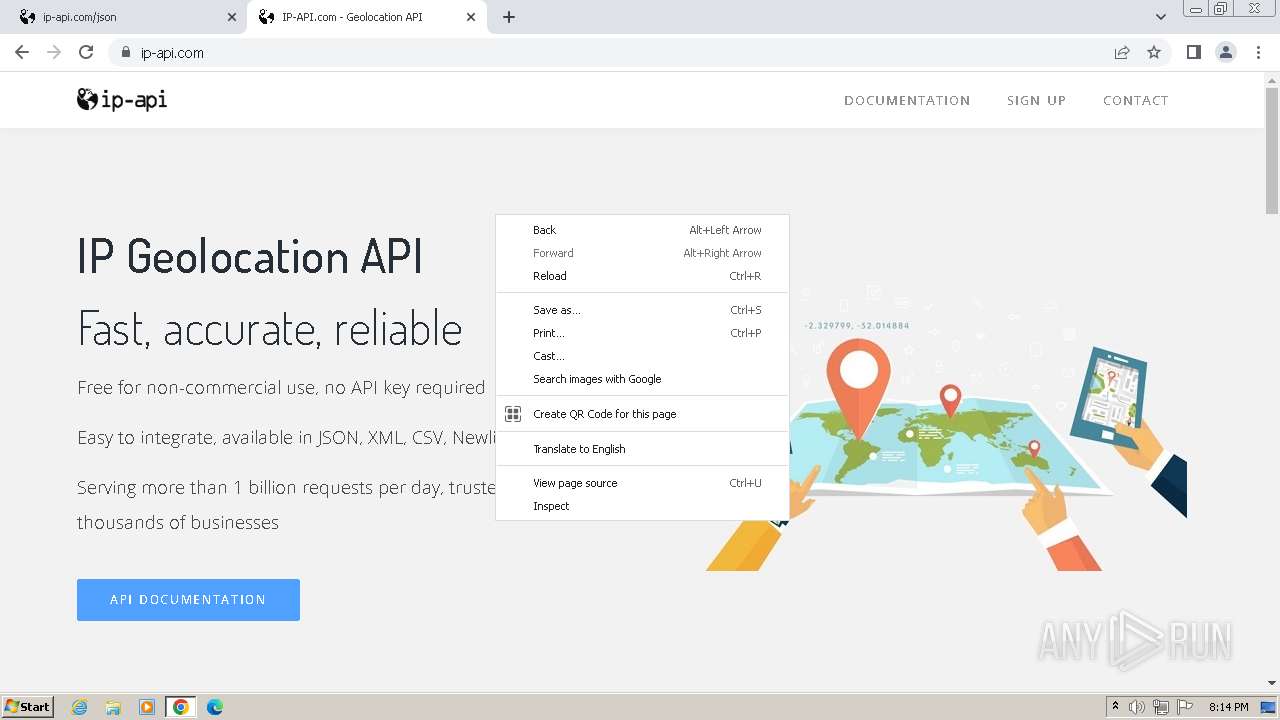Open the media player taskbar icon
The height and width of the screenshot is (720, 1280).
pyautogui.click(x=147, y=707)
